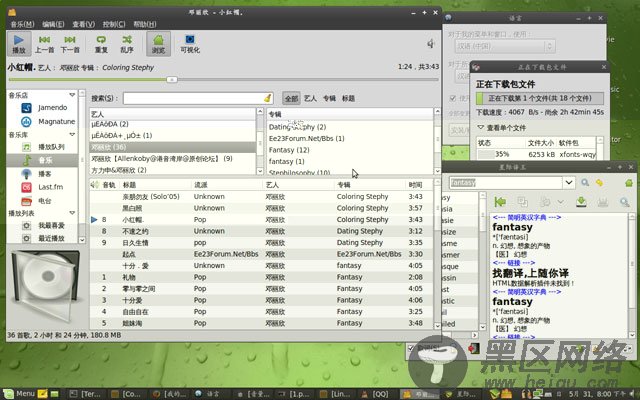The height and width of the screenshot is (400, 640).
Task: Clear the search field with broom icon
Action: (268, 98)
